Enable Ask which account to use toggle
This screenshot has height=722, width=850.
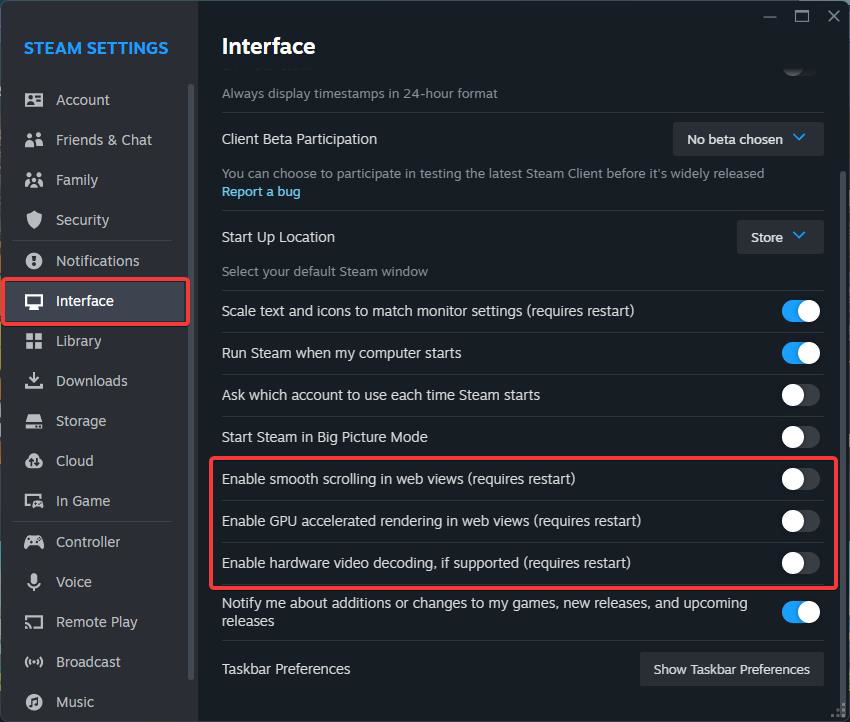point(800,395)
